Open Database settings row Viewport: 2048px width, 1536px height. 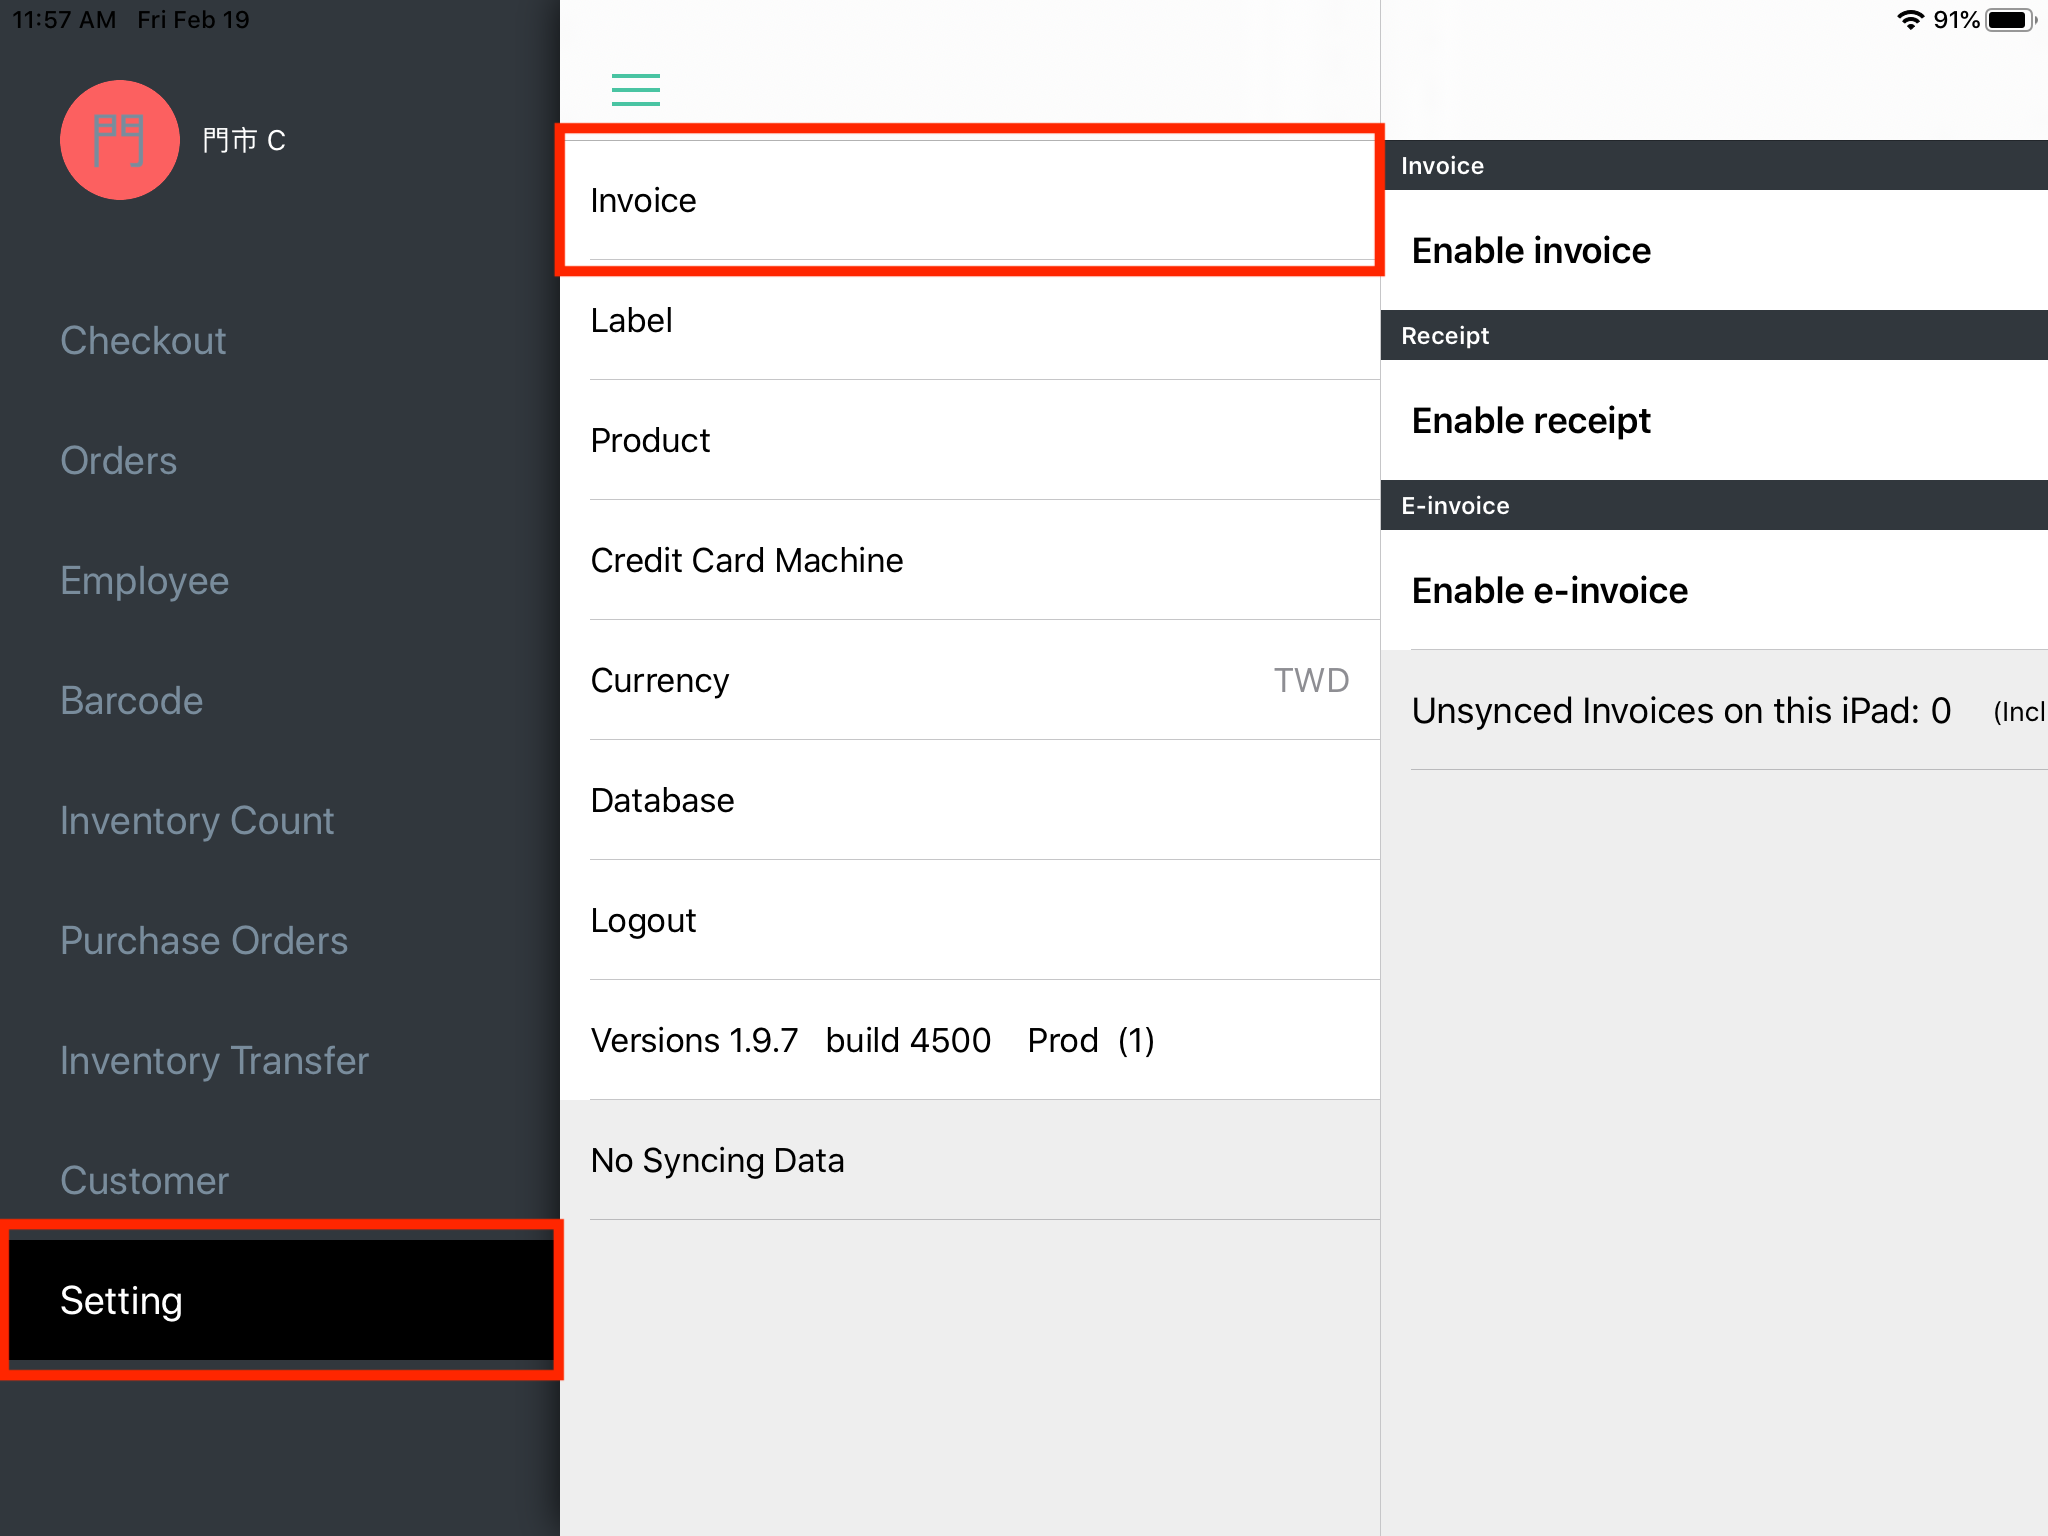pos(970,800)
